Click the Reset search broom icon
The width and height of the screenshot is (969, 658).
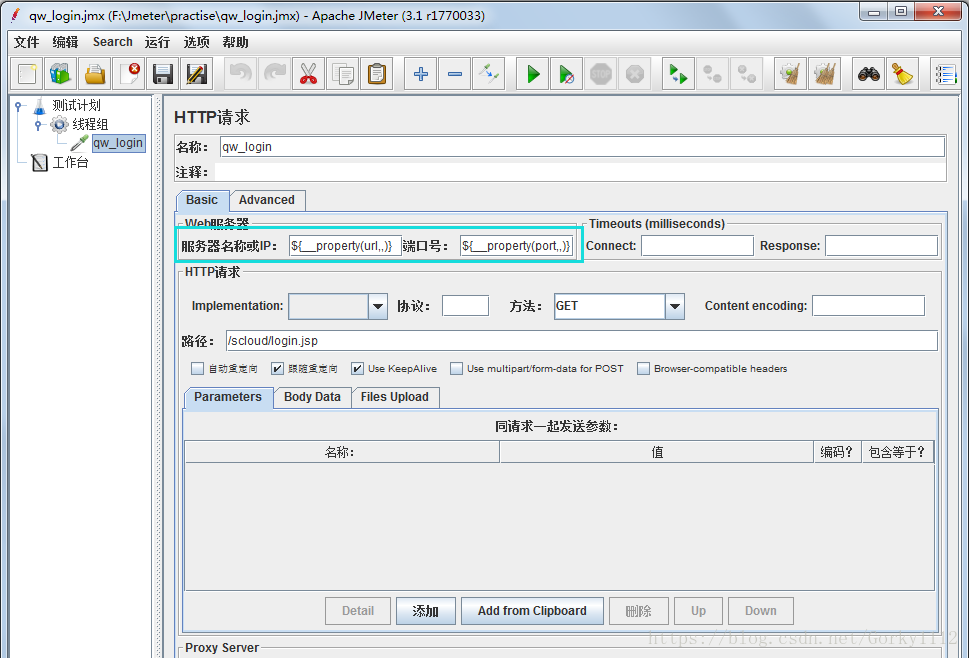coord(902,75)
